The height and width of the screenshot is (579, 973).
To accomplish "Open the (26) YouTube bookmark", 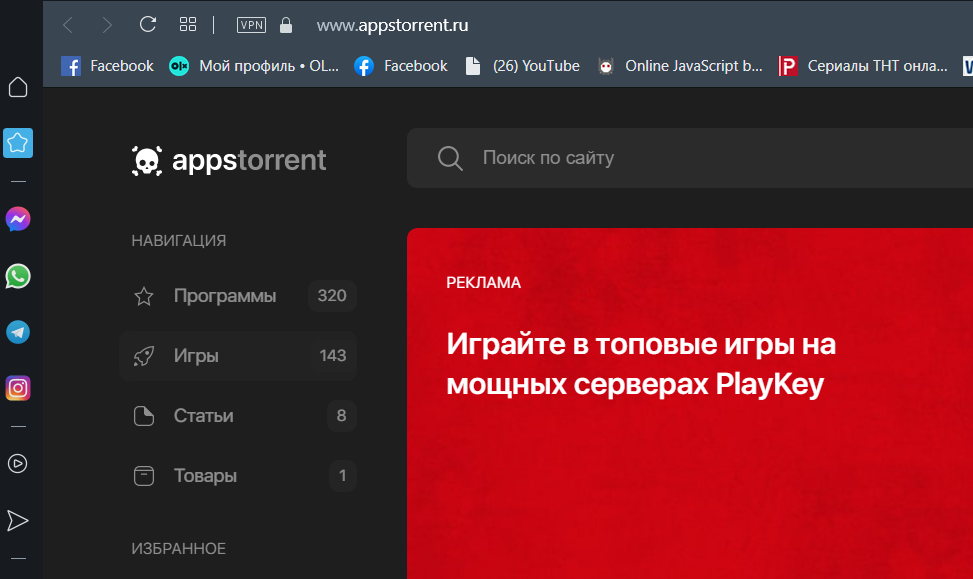I will click(x=522, y=66).
